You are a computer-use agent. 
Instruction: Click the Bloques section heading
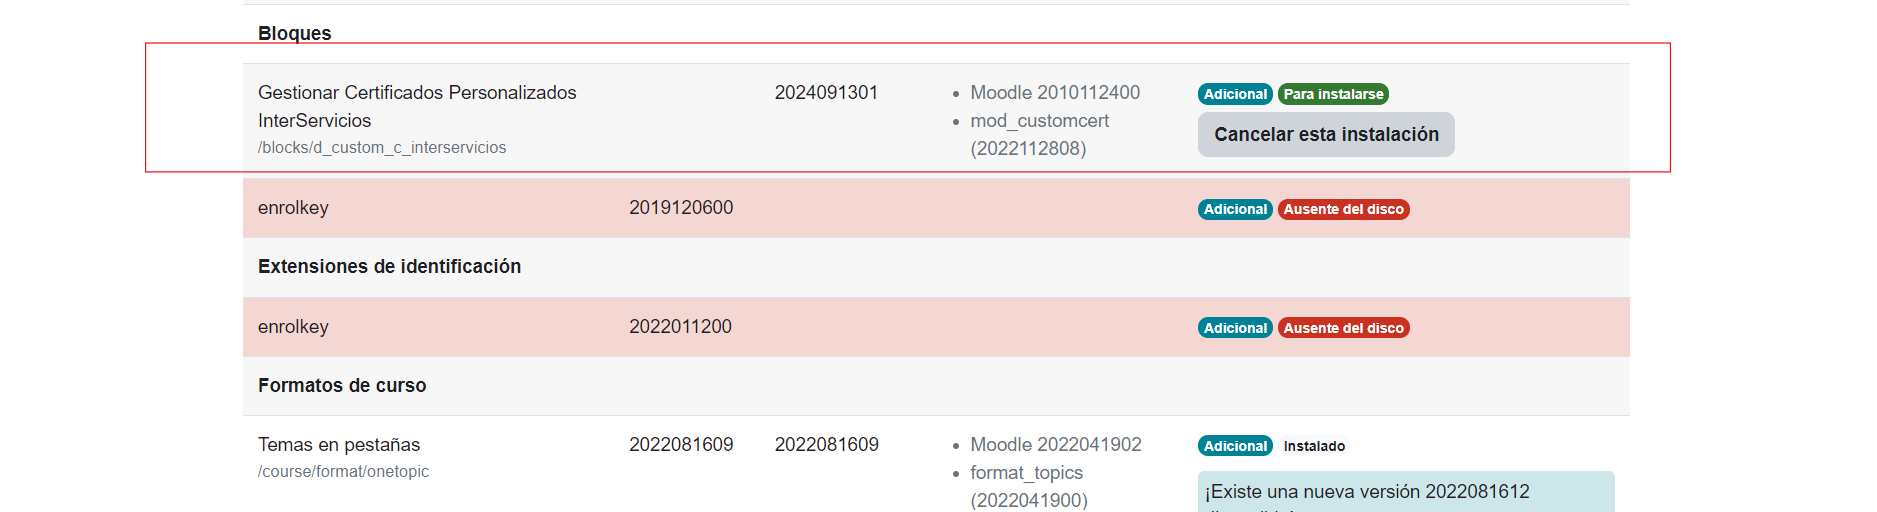[x=295, y=33]
